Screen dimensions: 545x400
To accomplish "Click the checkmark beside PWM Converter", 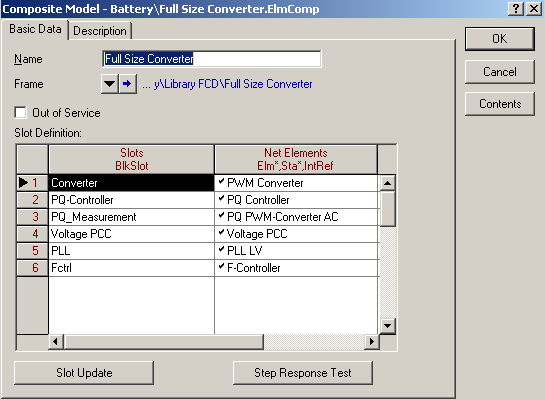I will (221, 181).
